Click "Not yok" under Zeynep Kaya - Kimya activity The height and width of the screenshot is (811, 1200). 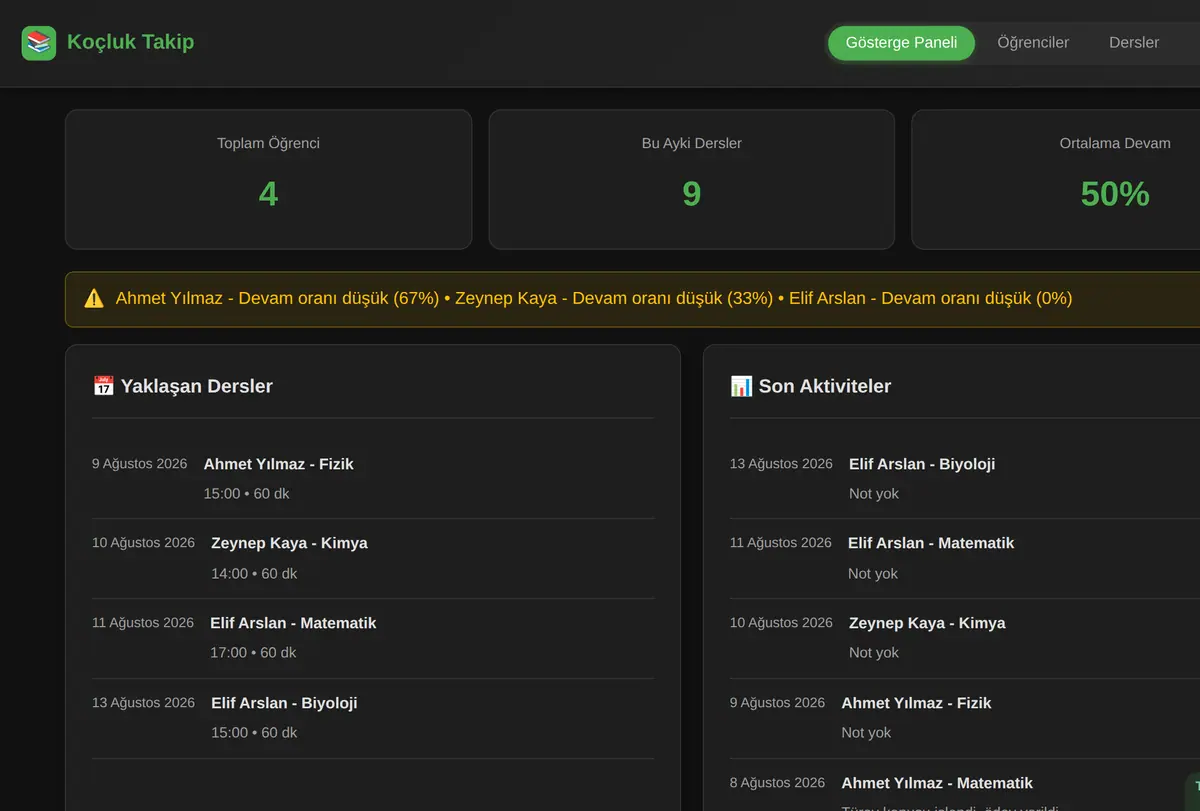pos(874,653)
